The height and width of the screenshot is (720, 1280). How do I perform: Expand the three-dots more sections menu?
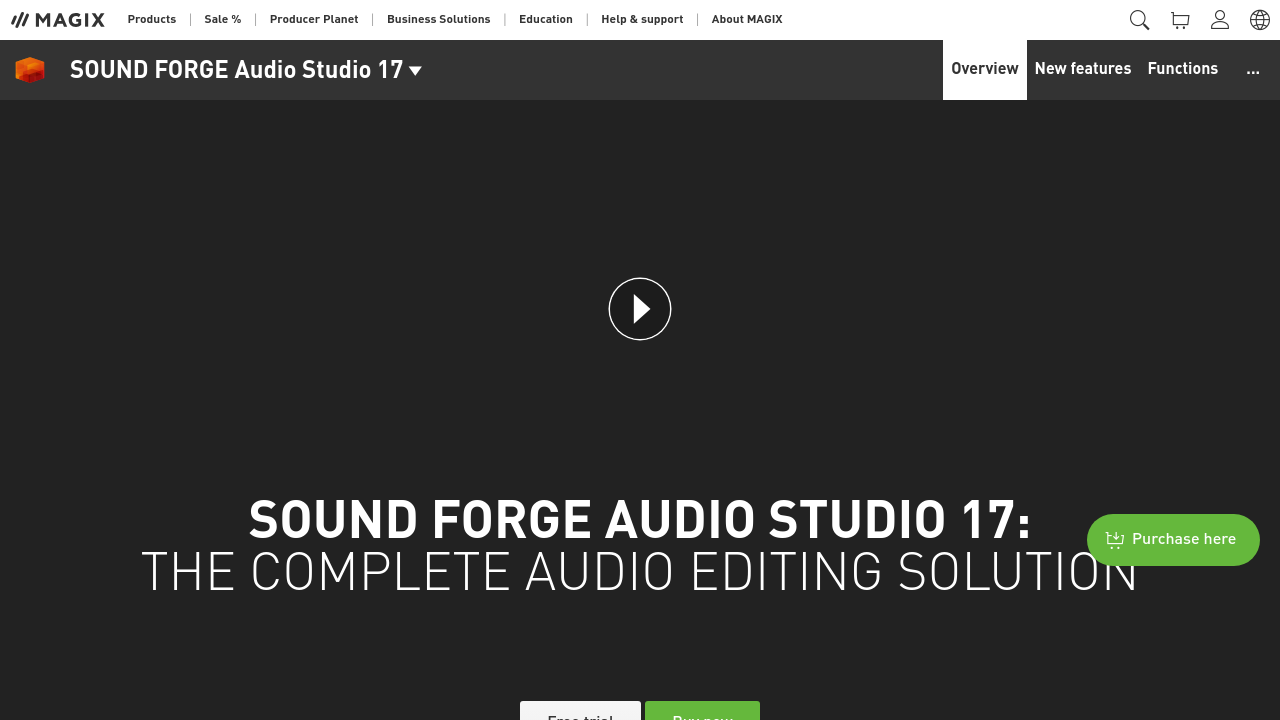pyautogui.click(x=1253, y=70)
